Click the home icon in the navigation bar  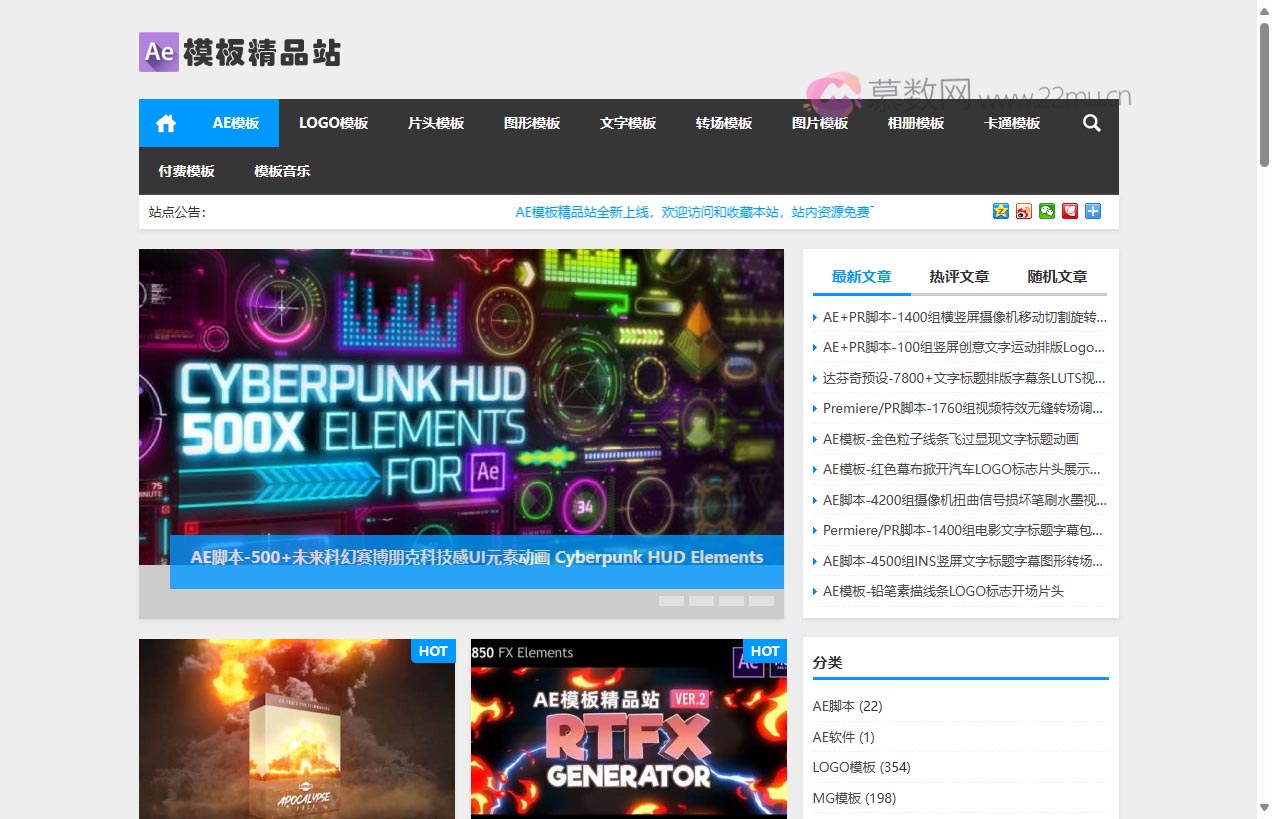(165, 123)
